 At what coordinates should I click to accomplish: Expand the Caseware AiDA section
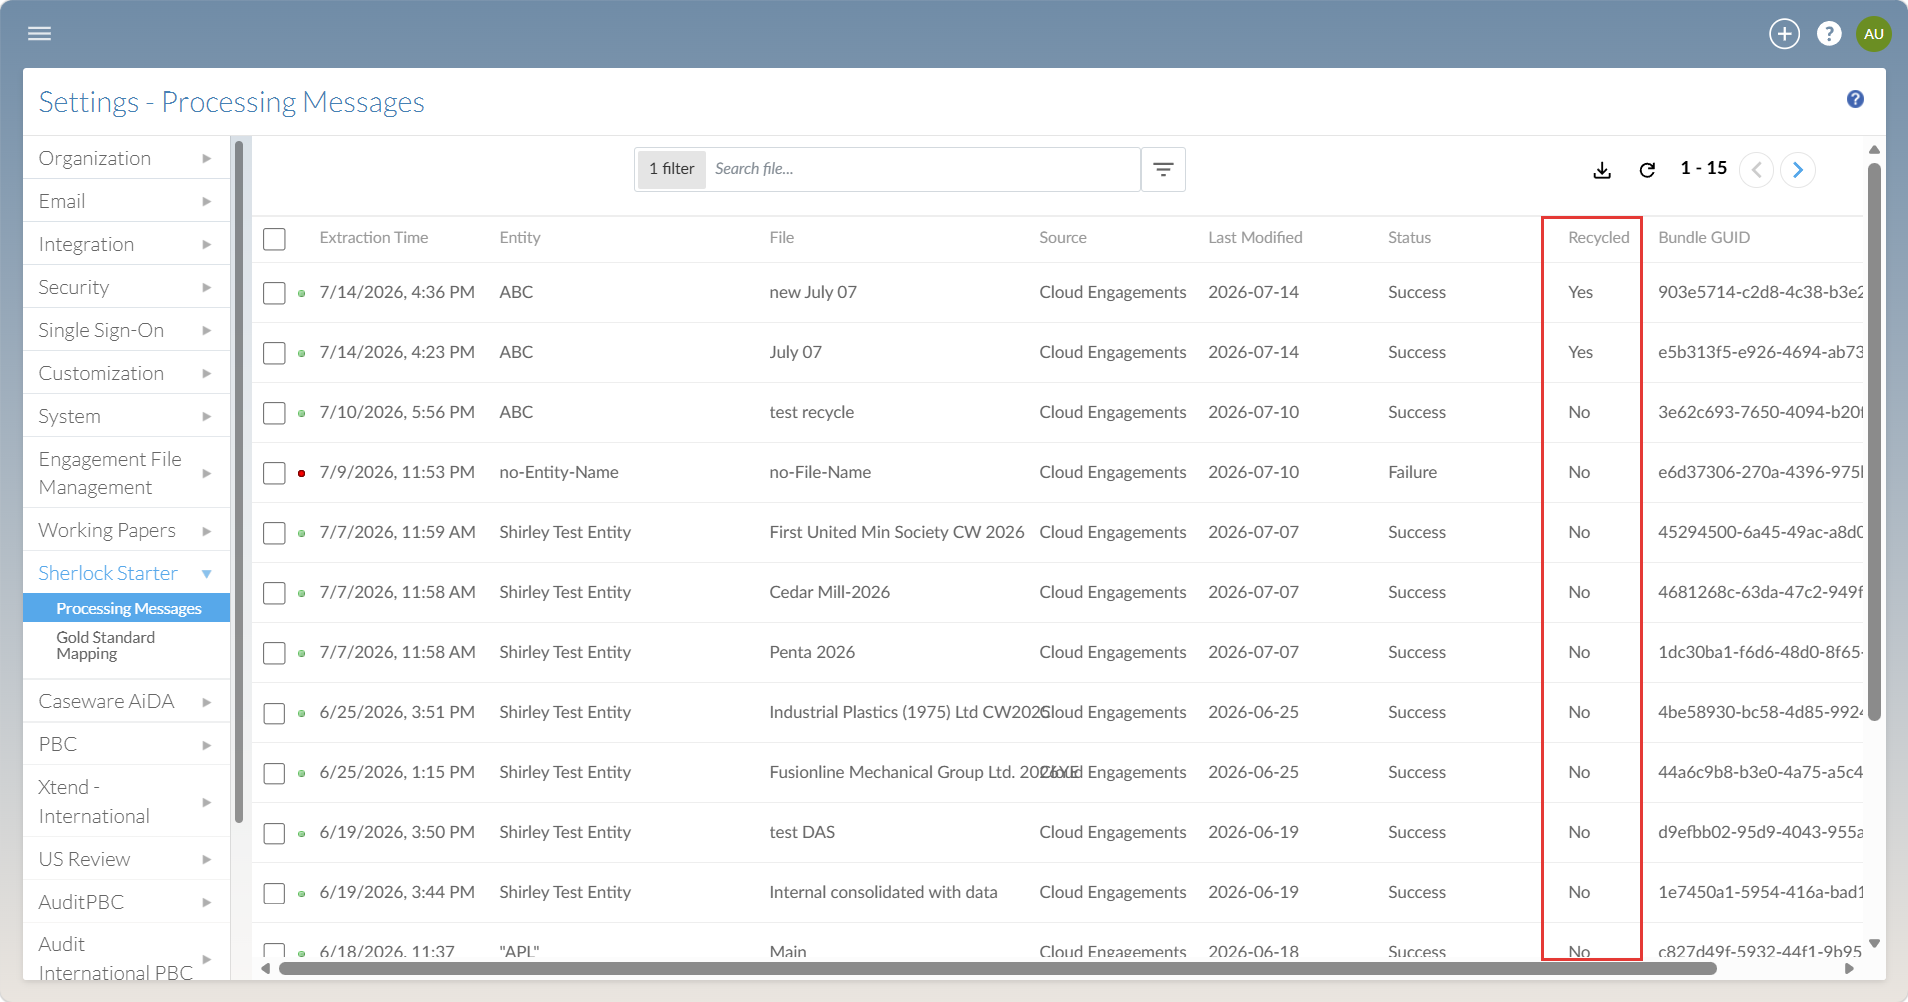[x=126, y=701]
